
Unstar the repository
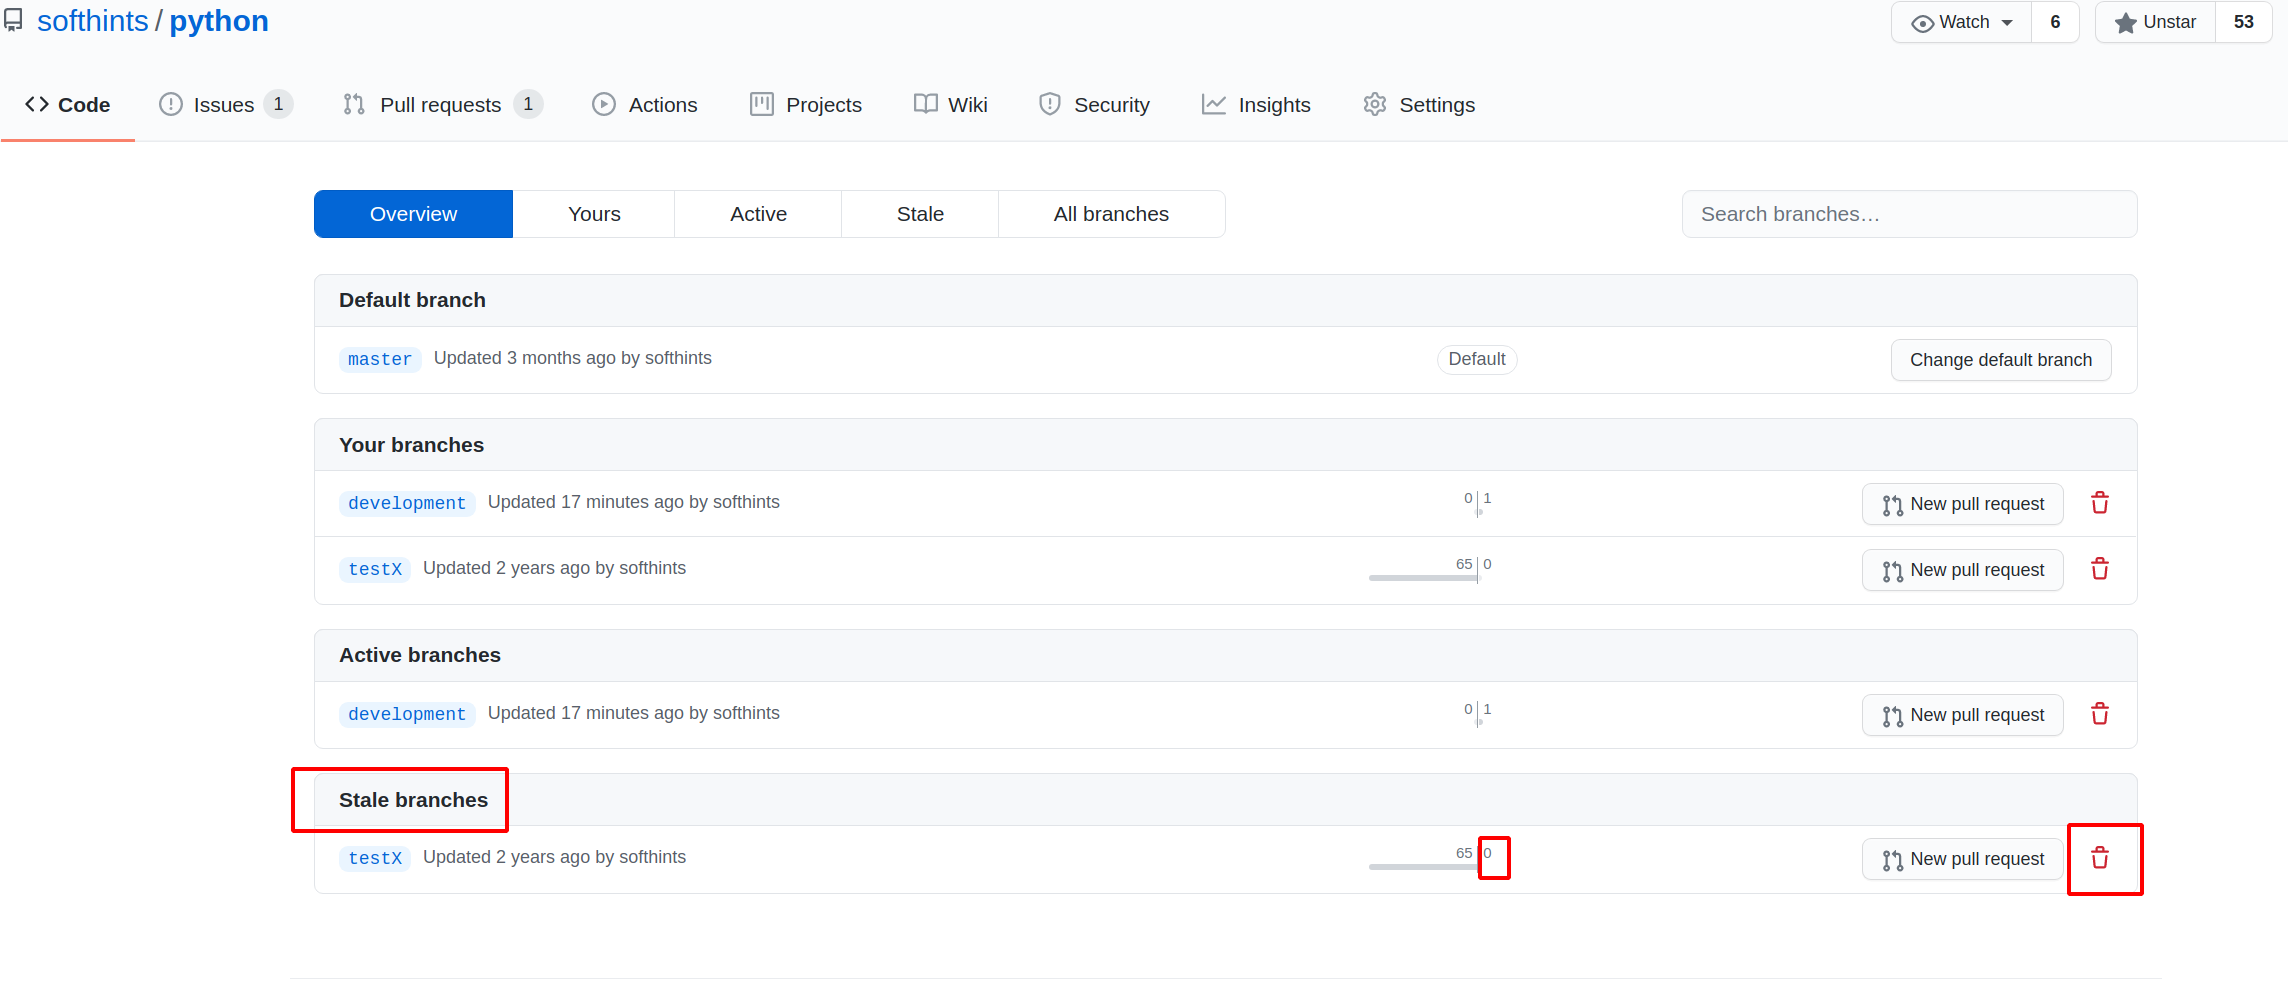2156,22
